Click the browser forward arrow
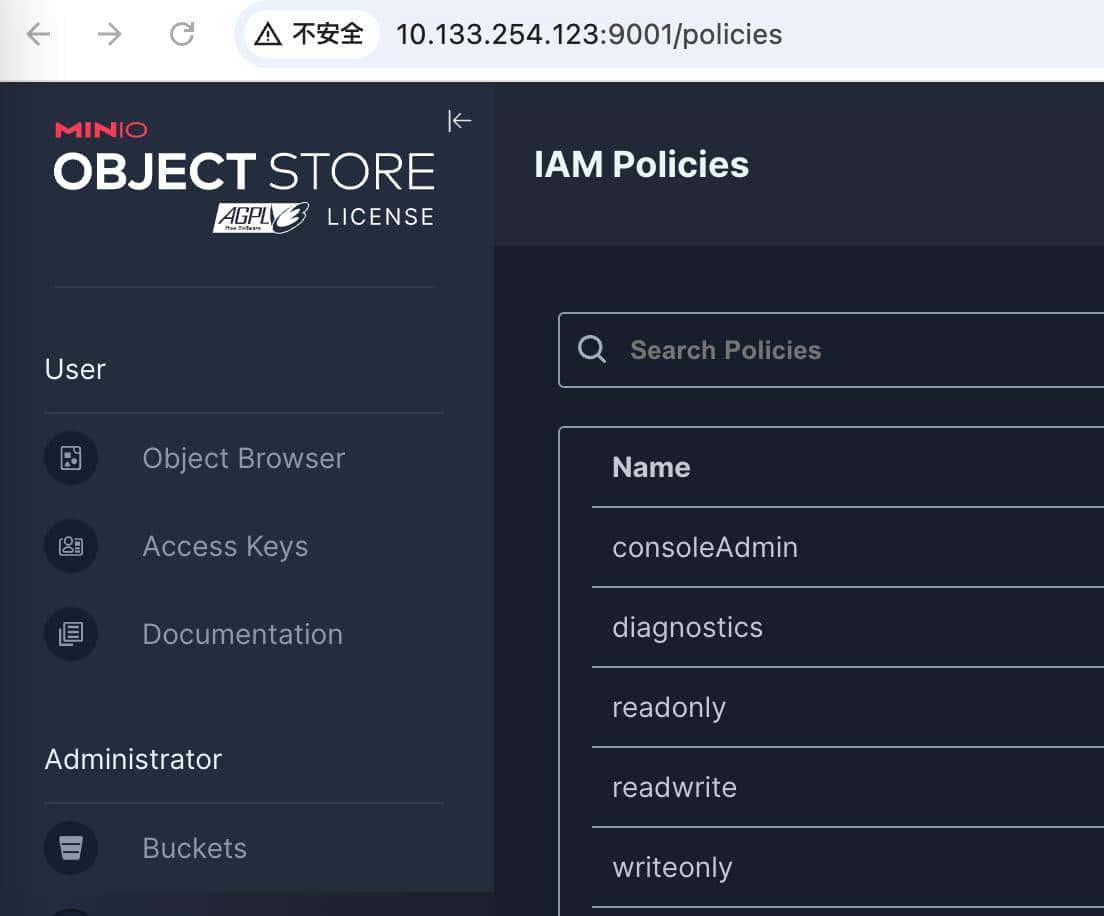The height and width of the screenshot is (916, 1104). [x=109, y=35]
